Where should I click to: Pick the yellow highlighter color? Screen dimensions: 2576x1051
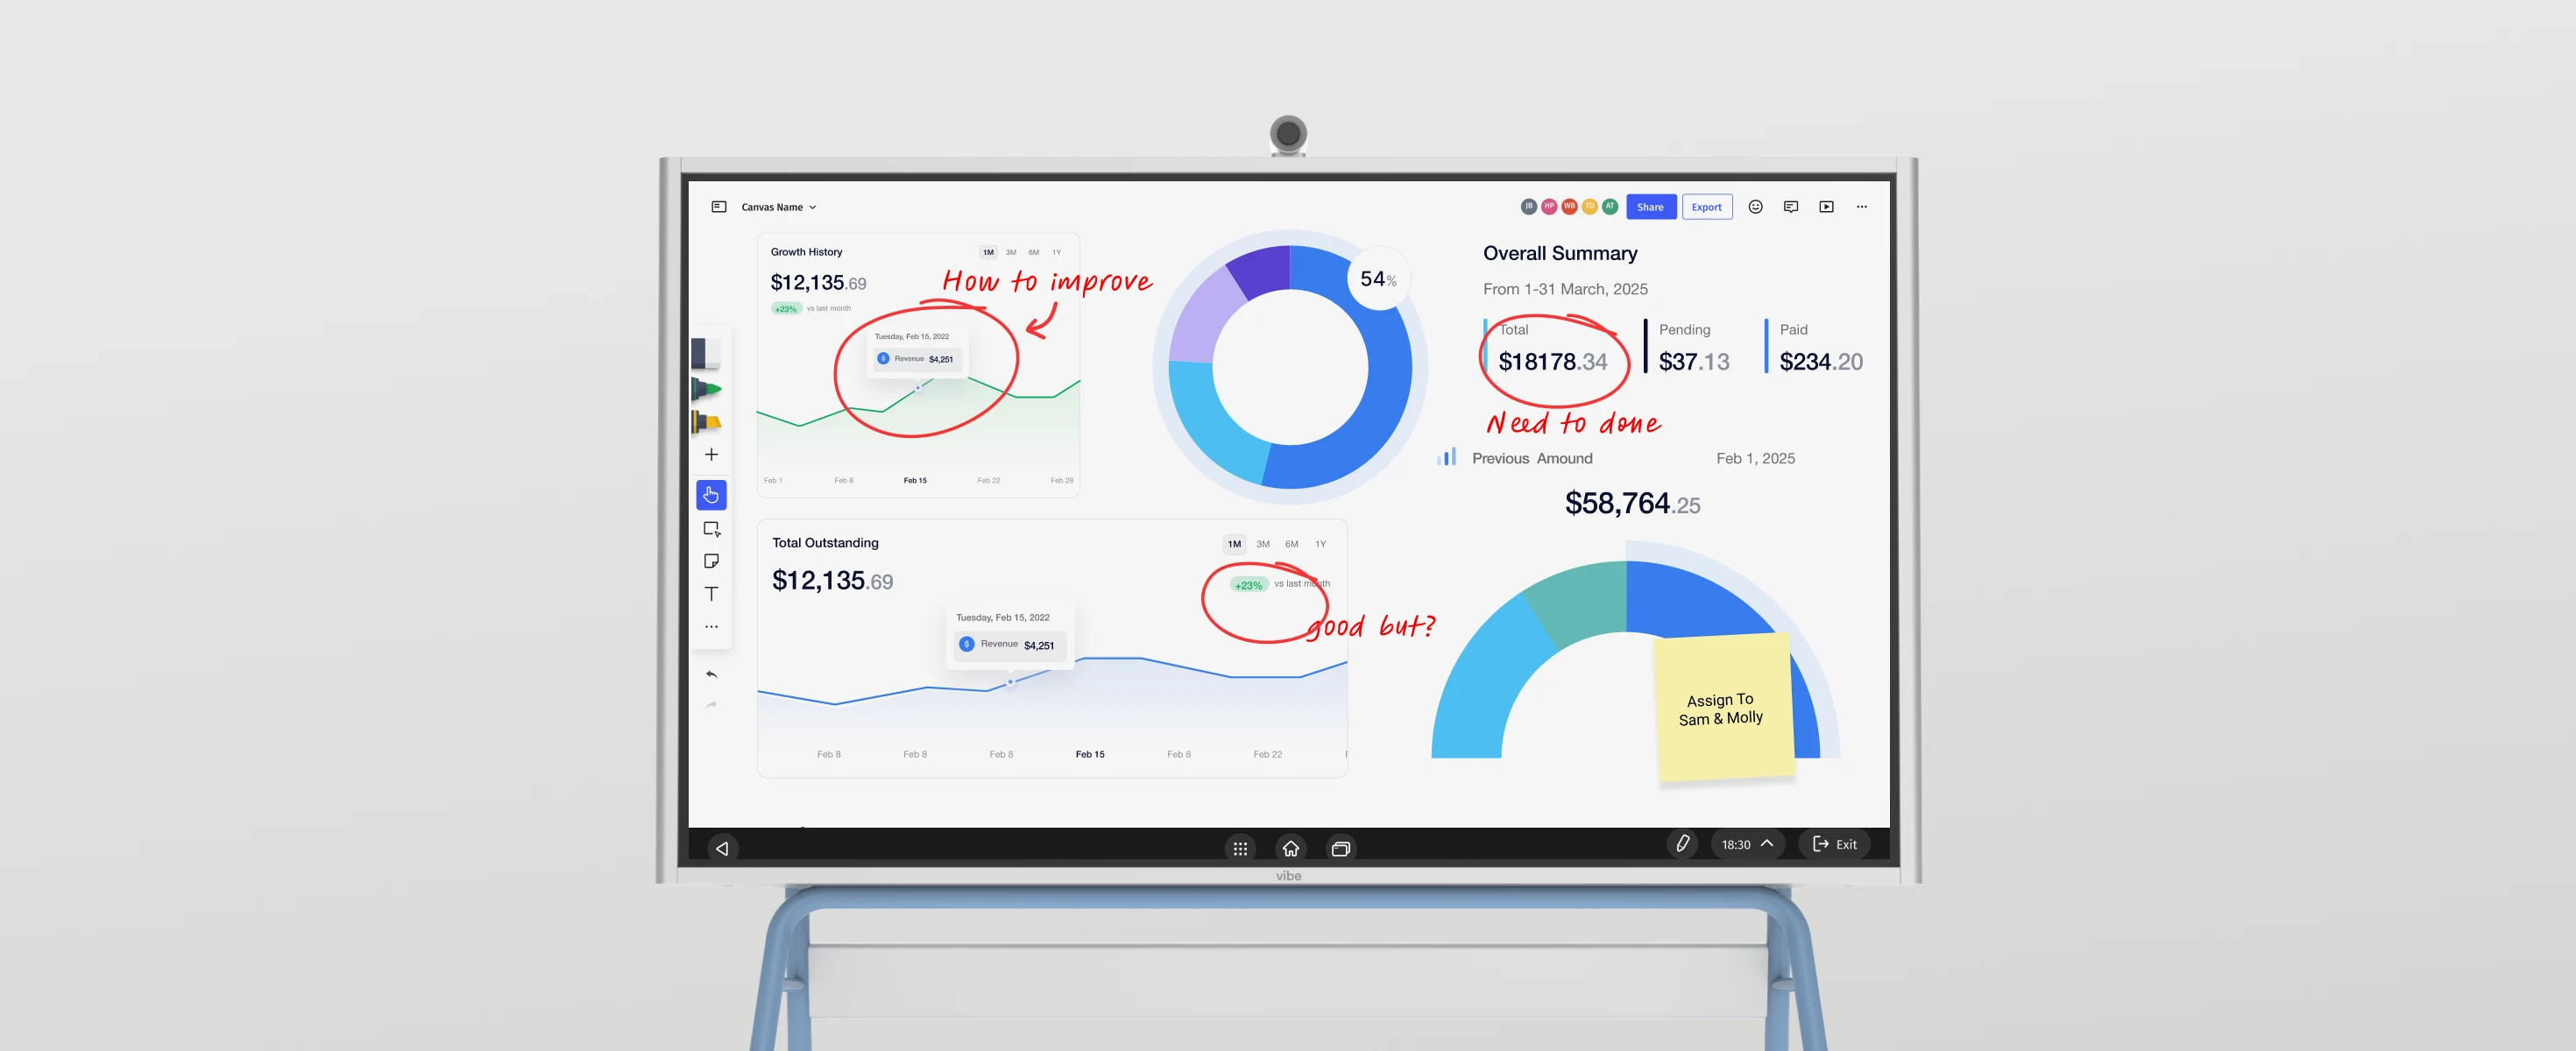point(707,423)
